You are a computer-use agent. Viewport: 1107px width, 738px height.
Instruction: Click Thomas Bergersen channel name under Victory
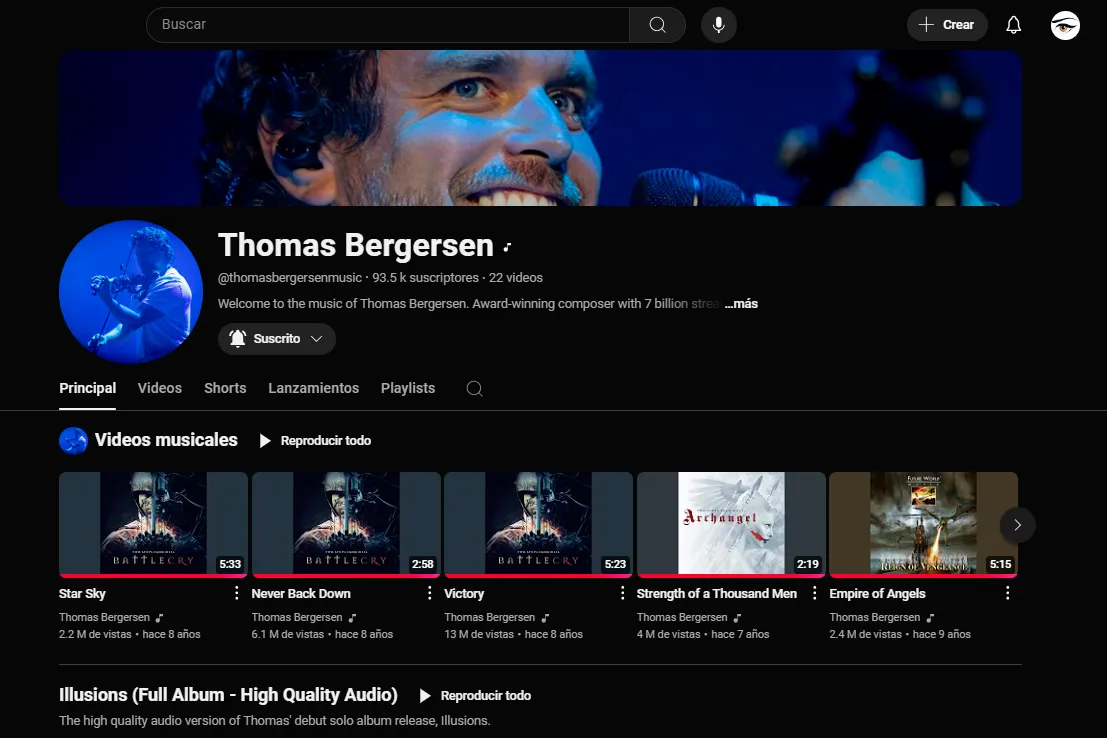click(x=489, y=617)
